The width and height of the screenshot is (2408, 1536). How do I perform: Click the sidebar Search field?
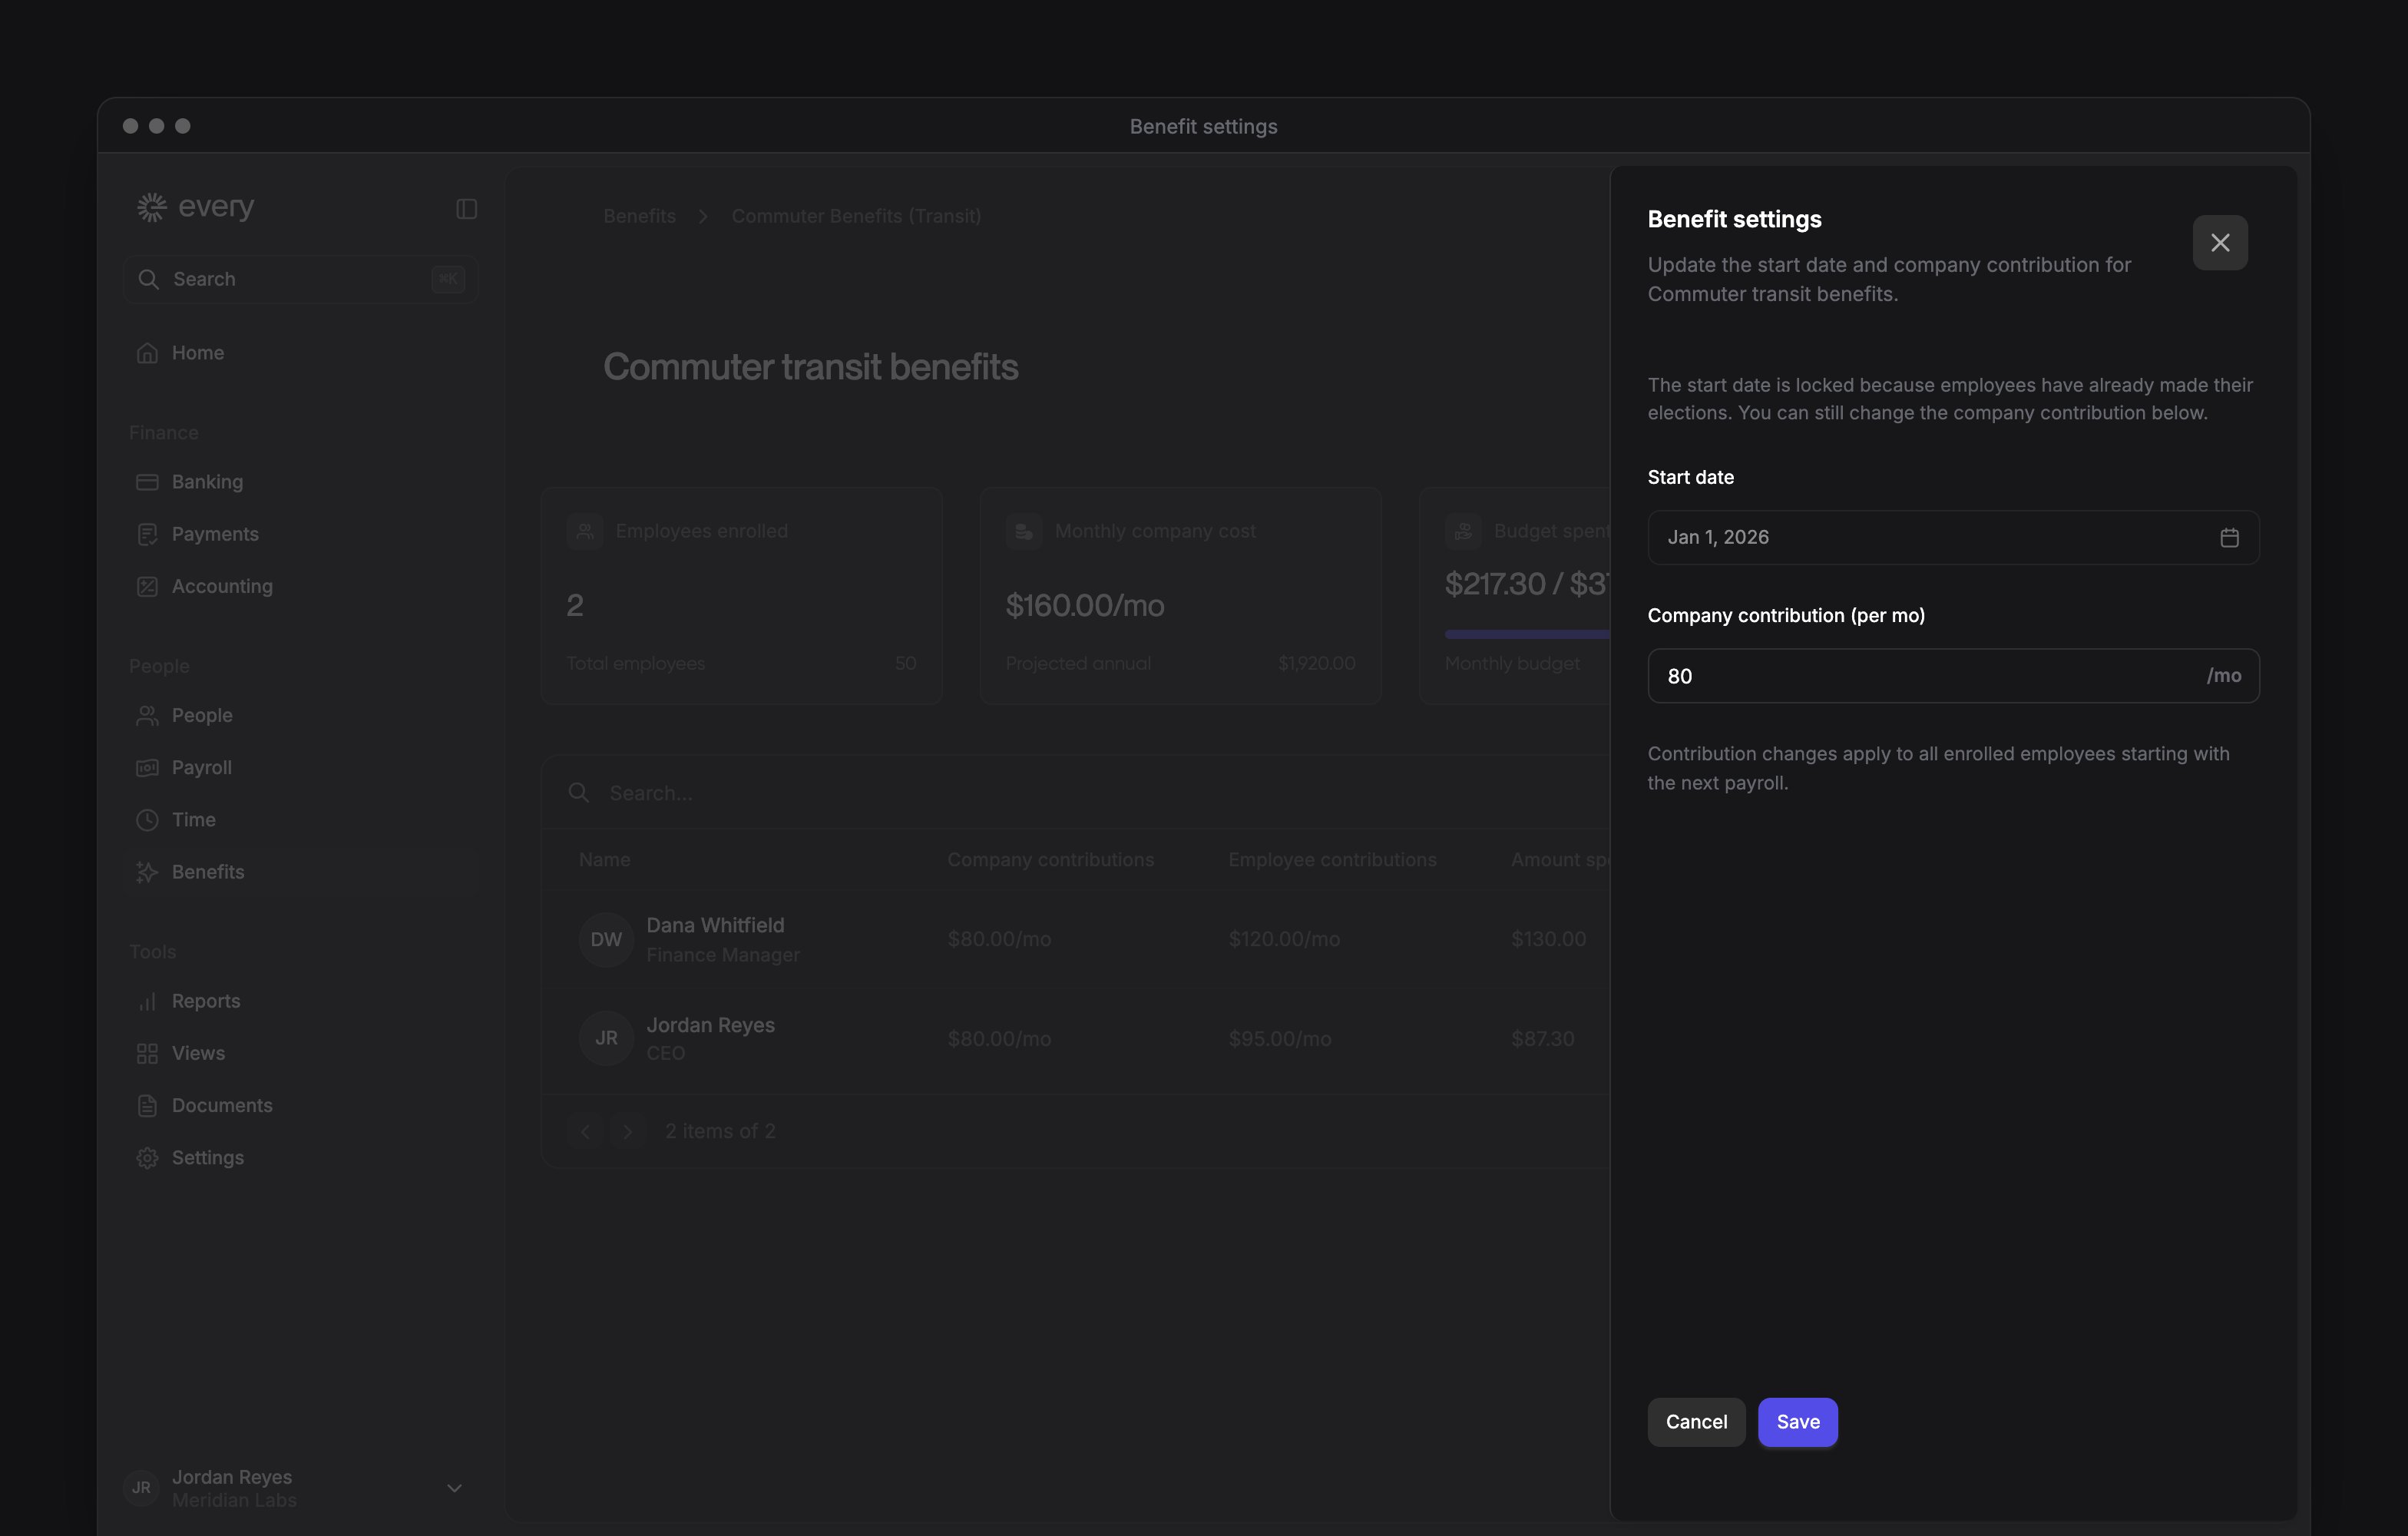point(300,279)
